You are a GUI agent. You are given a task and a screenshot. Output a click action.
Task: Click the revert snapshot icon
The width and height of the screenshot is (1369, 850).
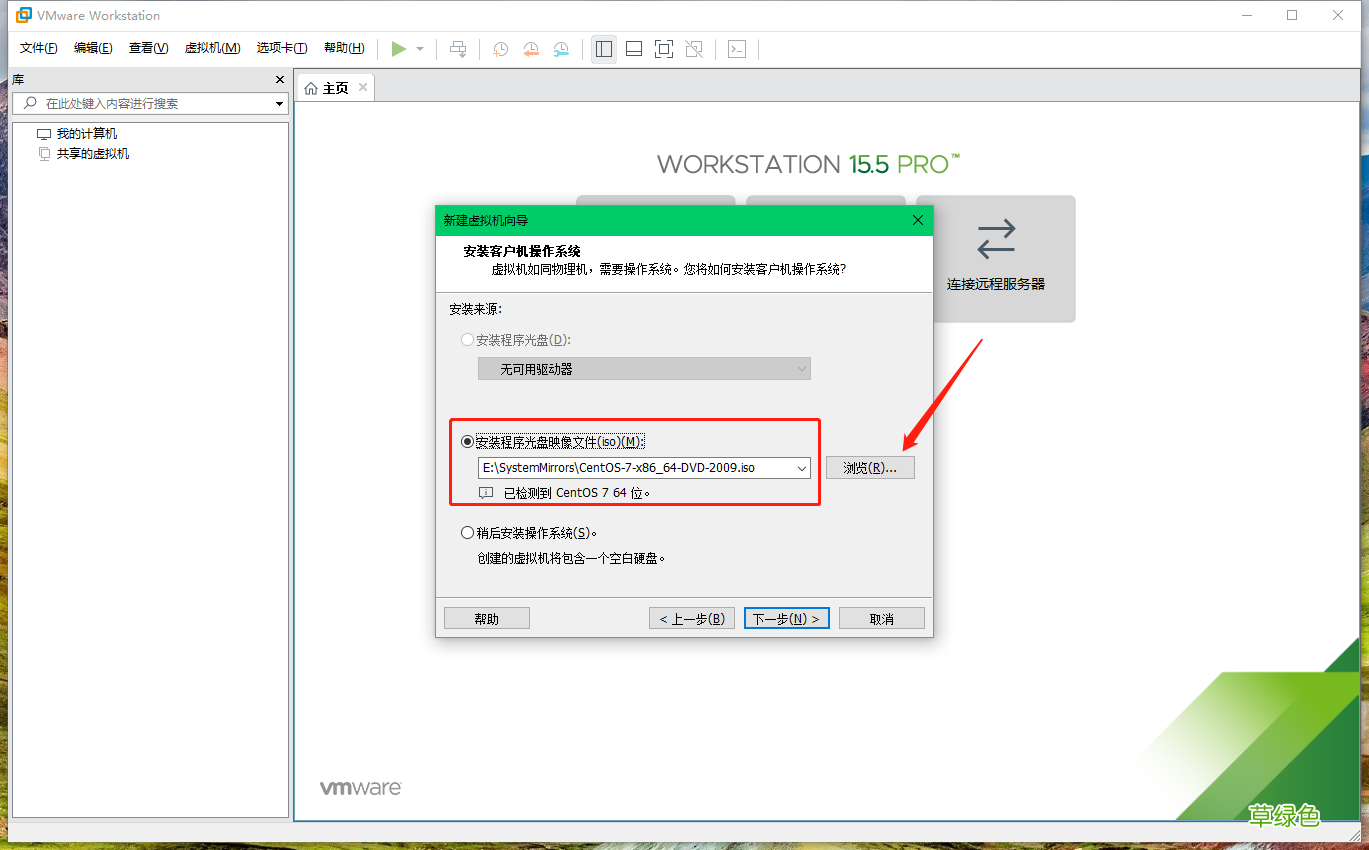pyautogui.click(x=530, y=48)
